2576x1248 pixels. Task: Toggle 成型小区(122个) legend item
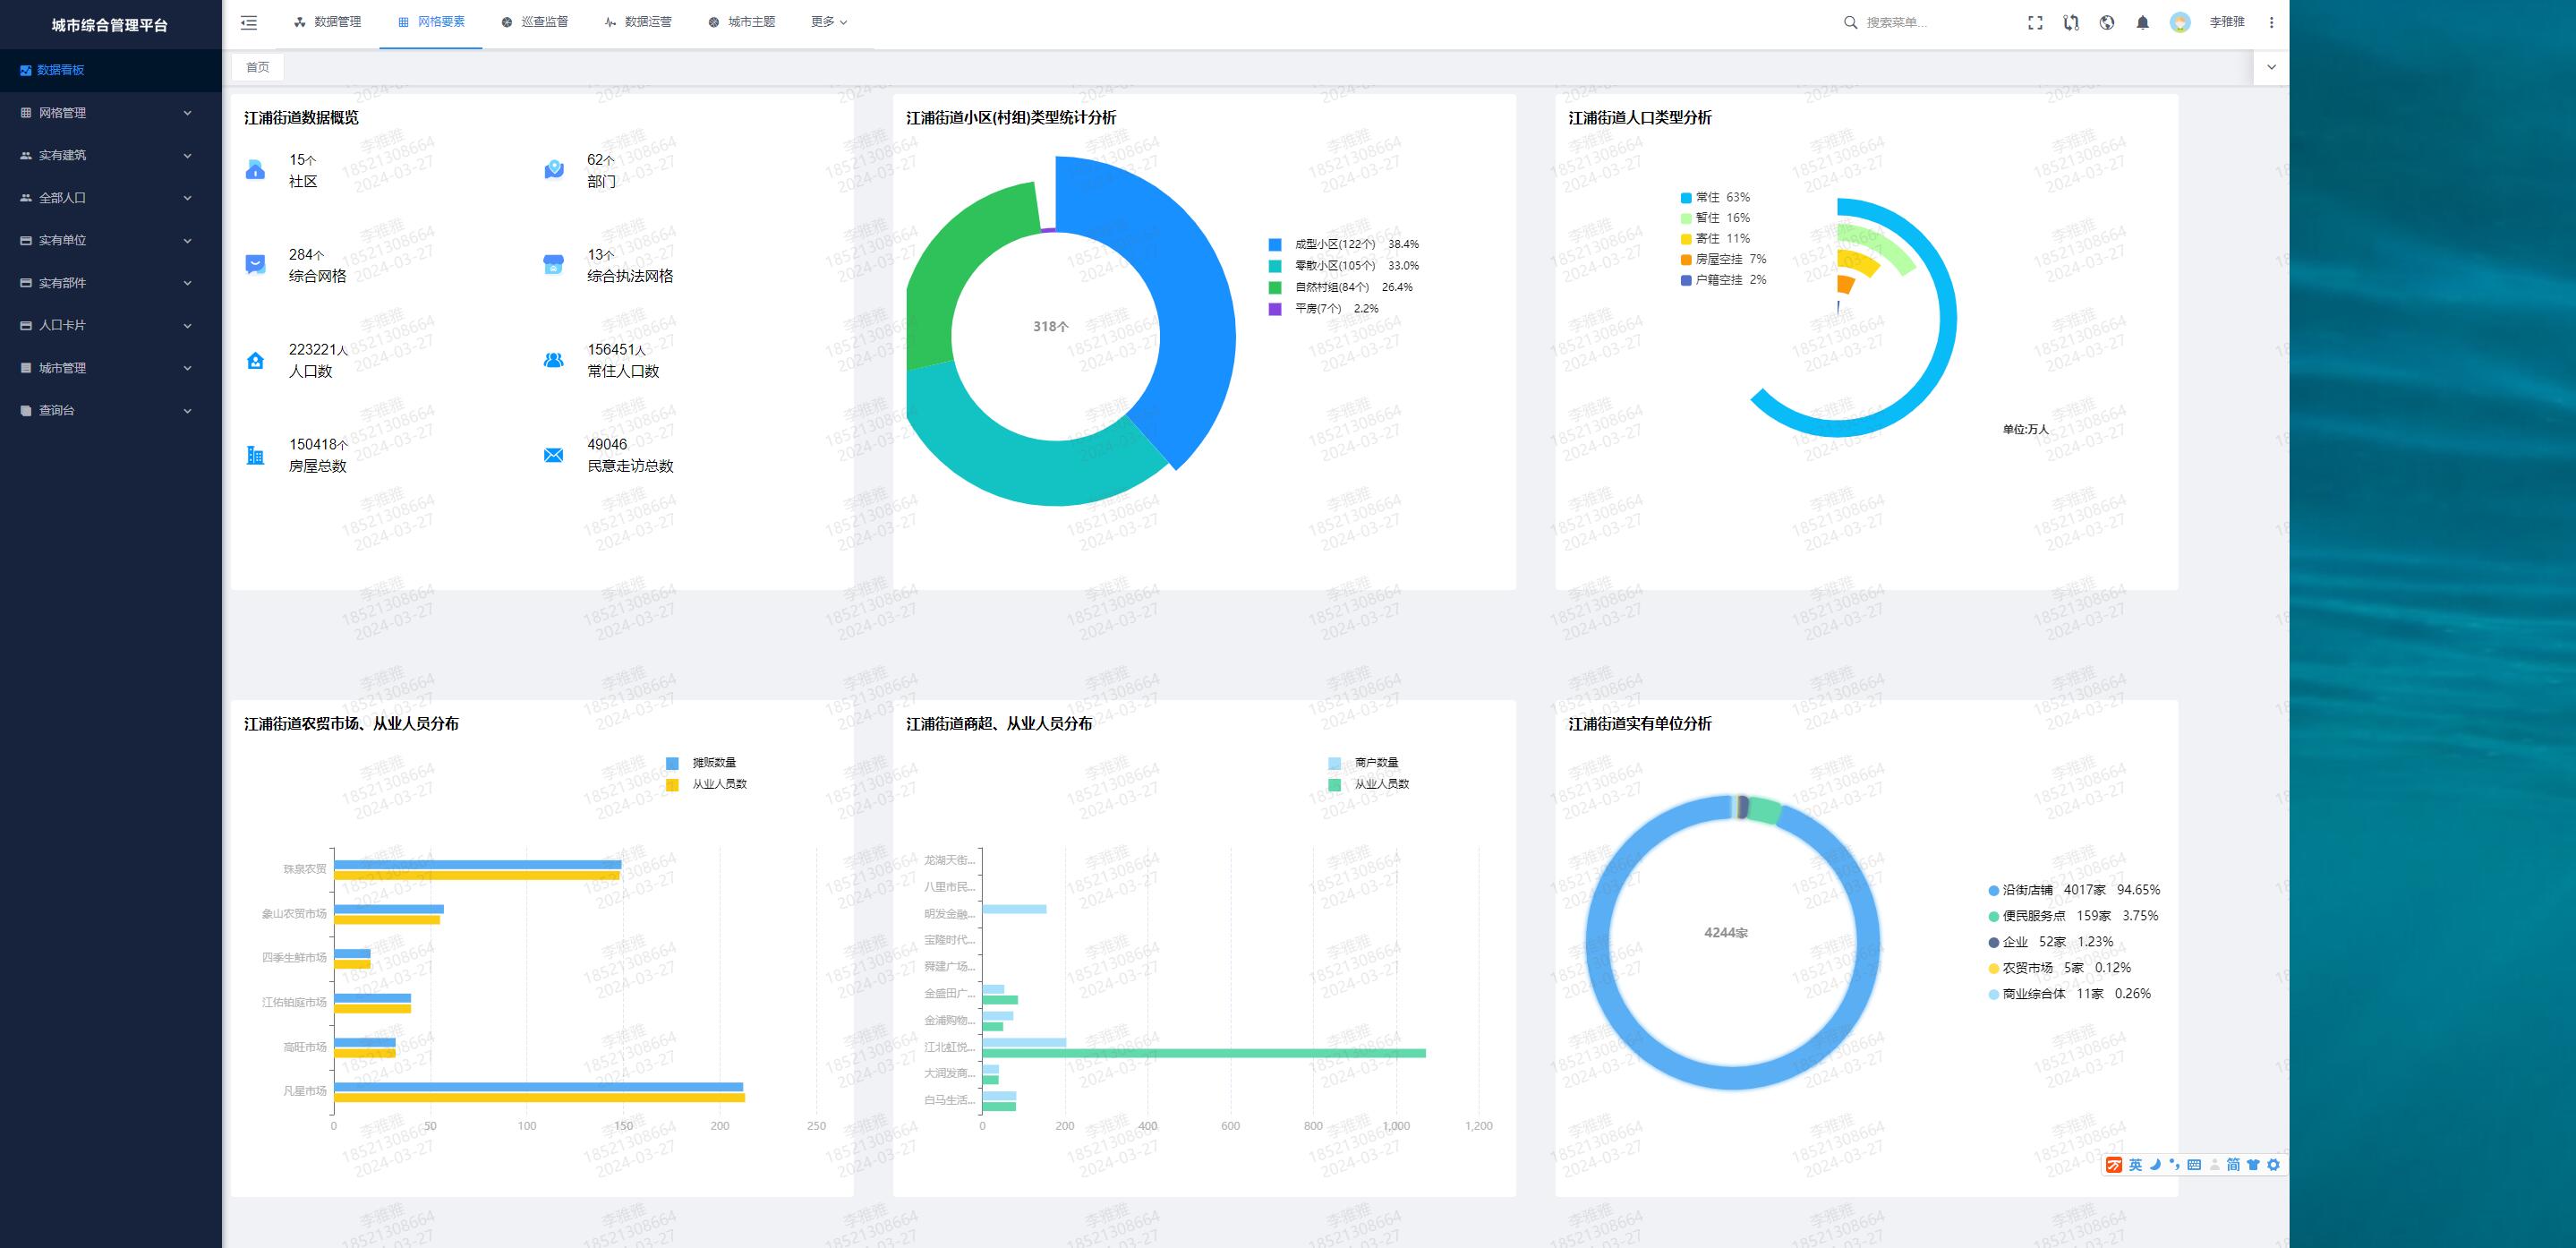[x=1343, y=244]
